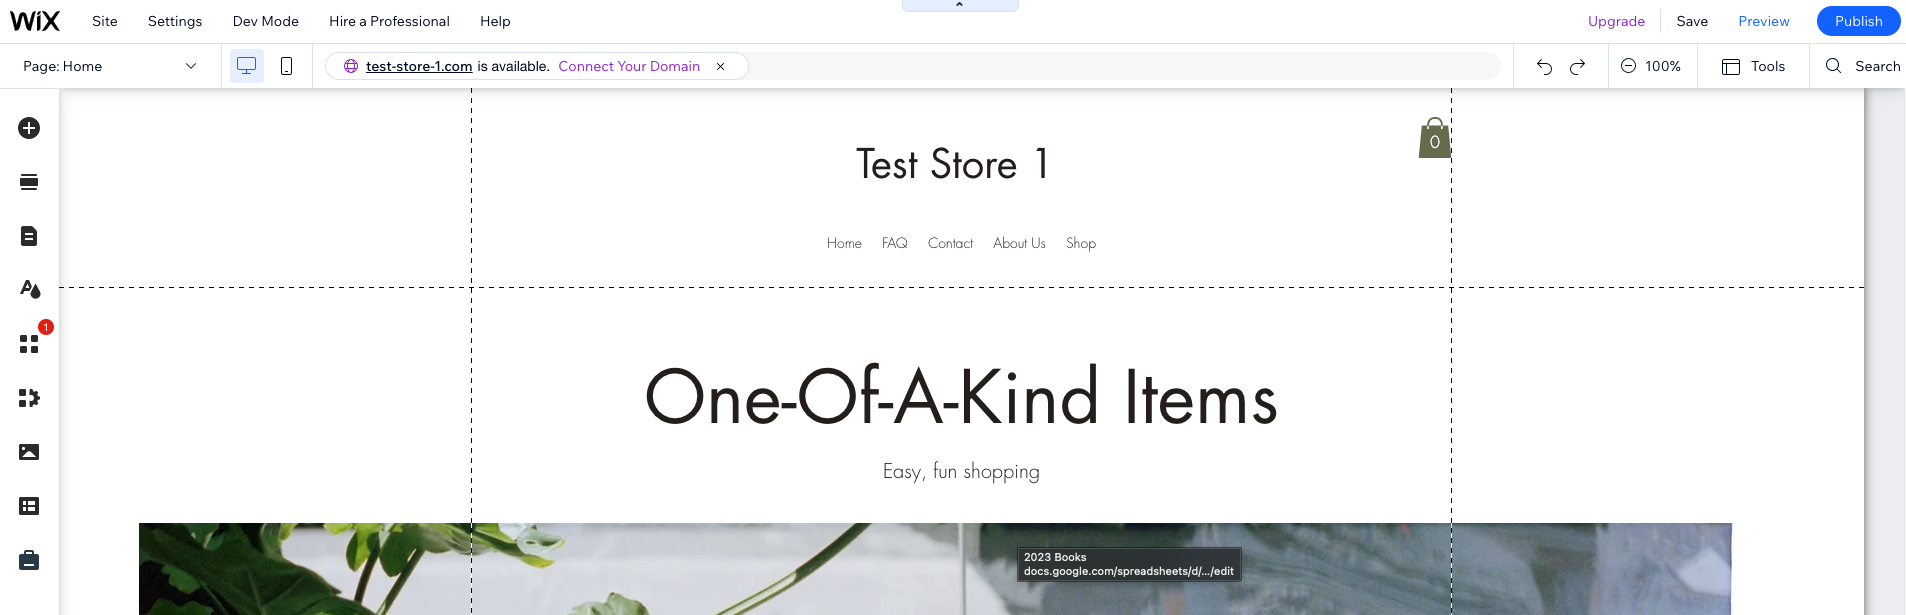The width and height of the screenshot is (1906, 615).
Task: Open the Dev Mode menu
Action: 266,21
